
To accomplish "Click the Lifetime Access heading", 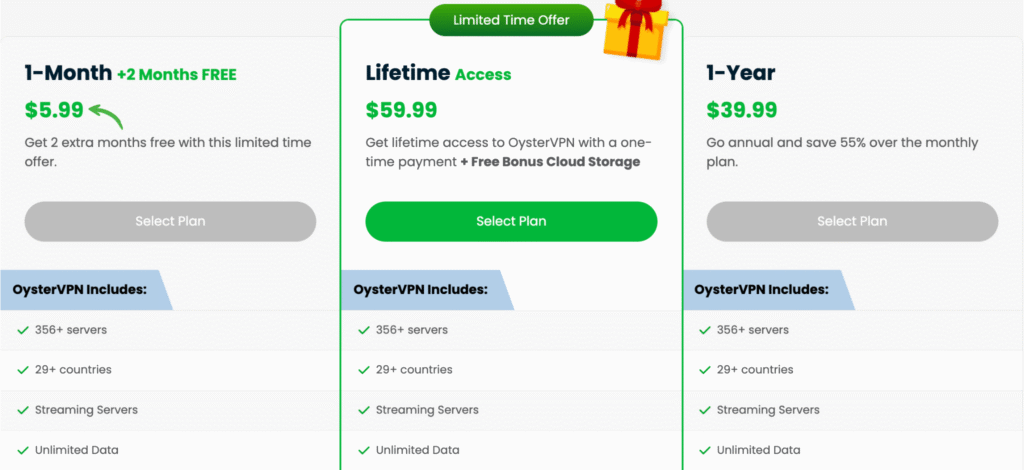I will pyautogui.click(x=438, y=74).
